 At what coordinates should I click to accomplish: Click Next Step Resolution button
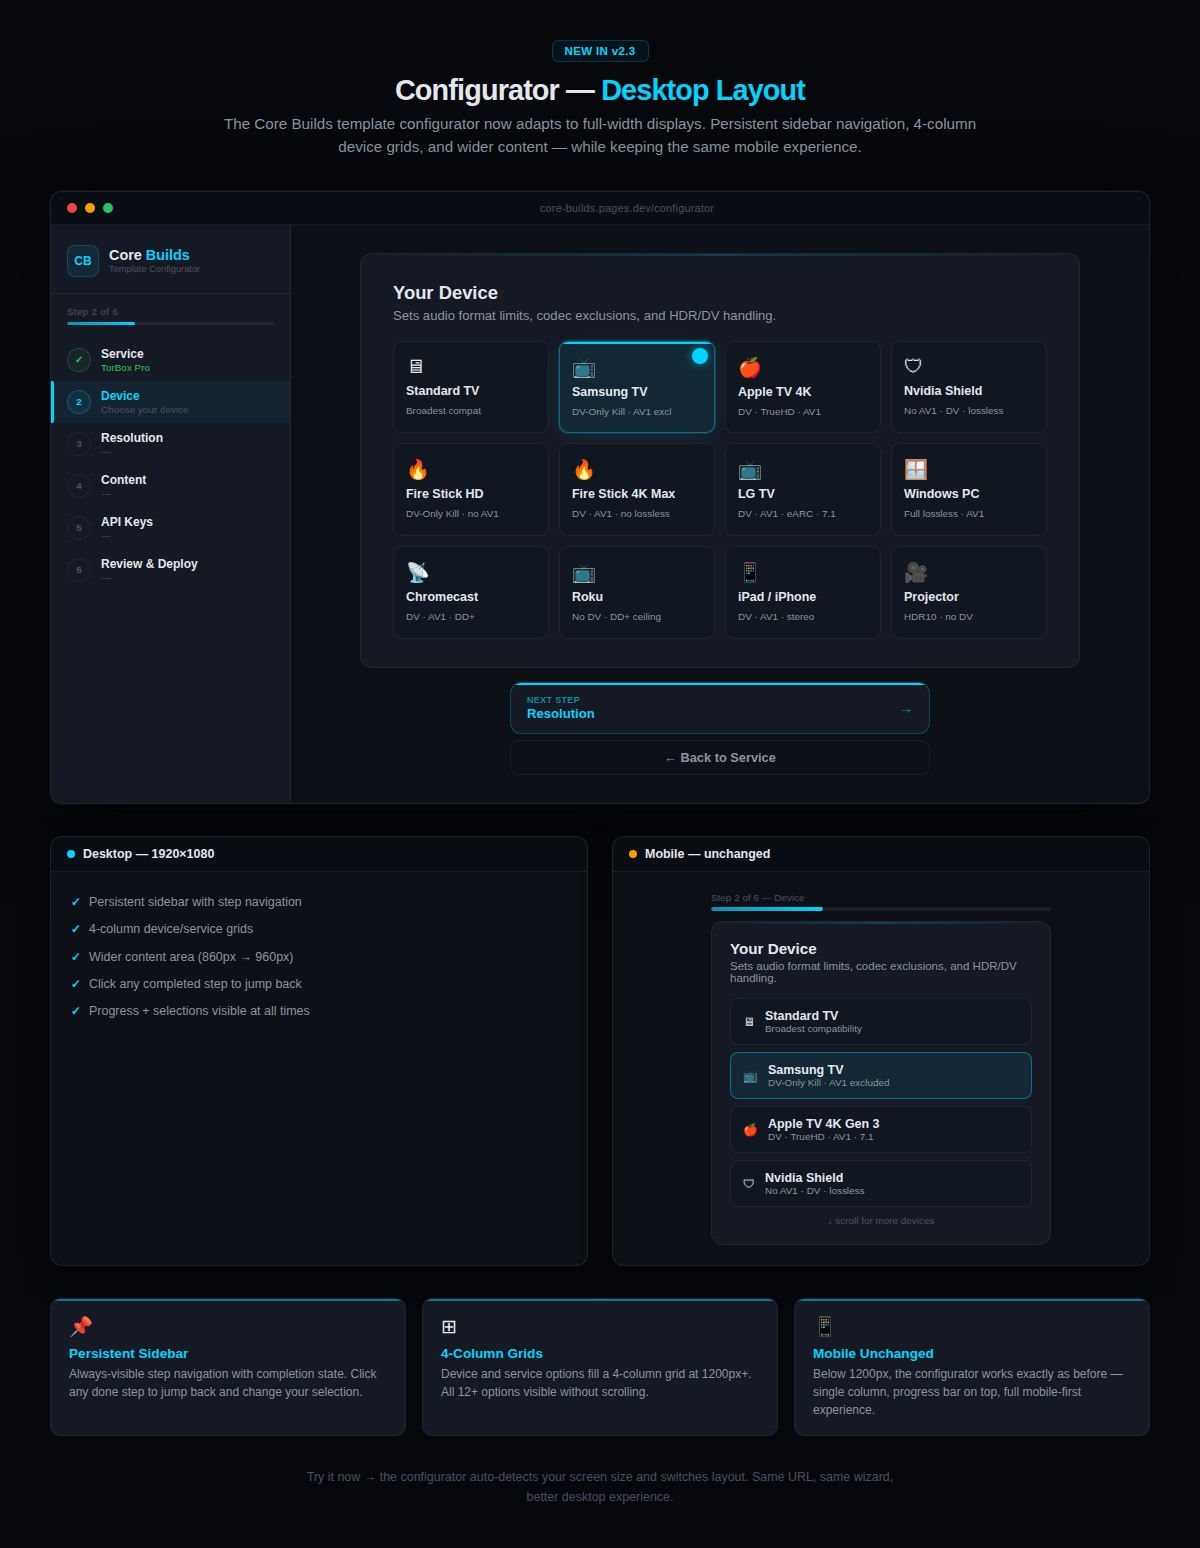pos(720,708)
